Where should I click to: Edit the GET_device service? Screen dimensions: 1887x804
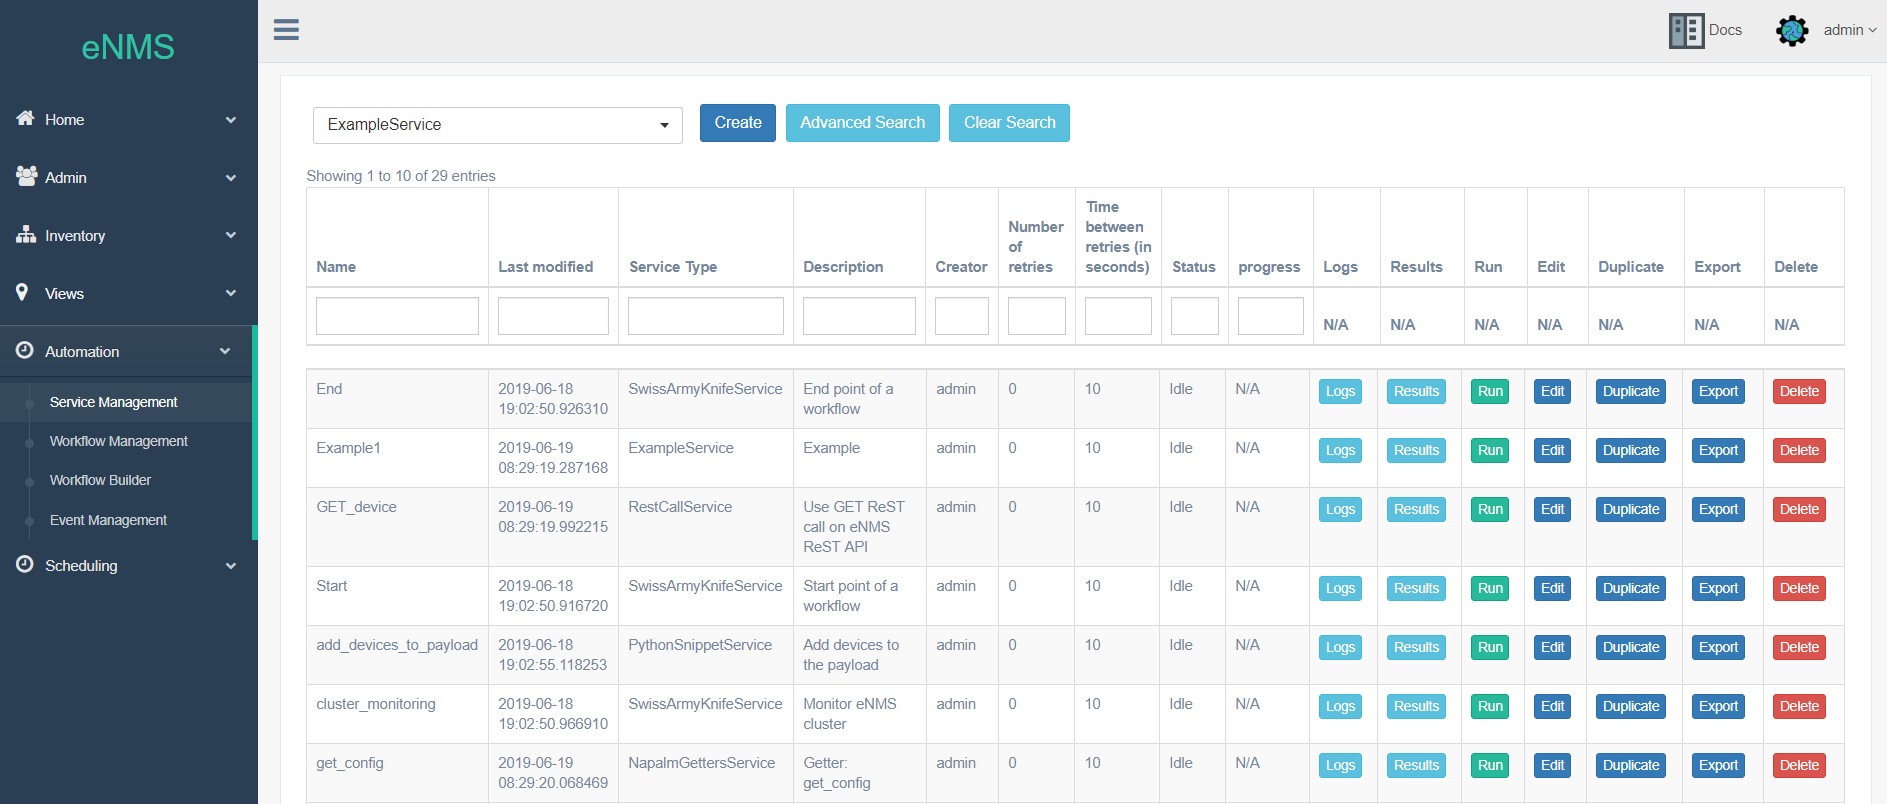[x=1552, y=510]
